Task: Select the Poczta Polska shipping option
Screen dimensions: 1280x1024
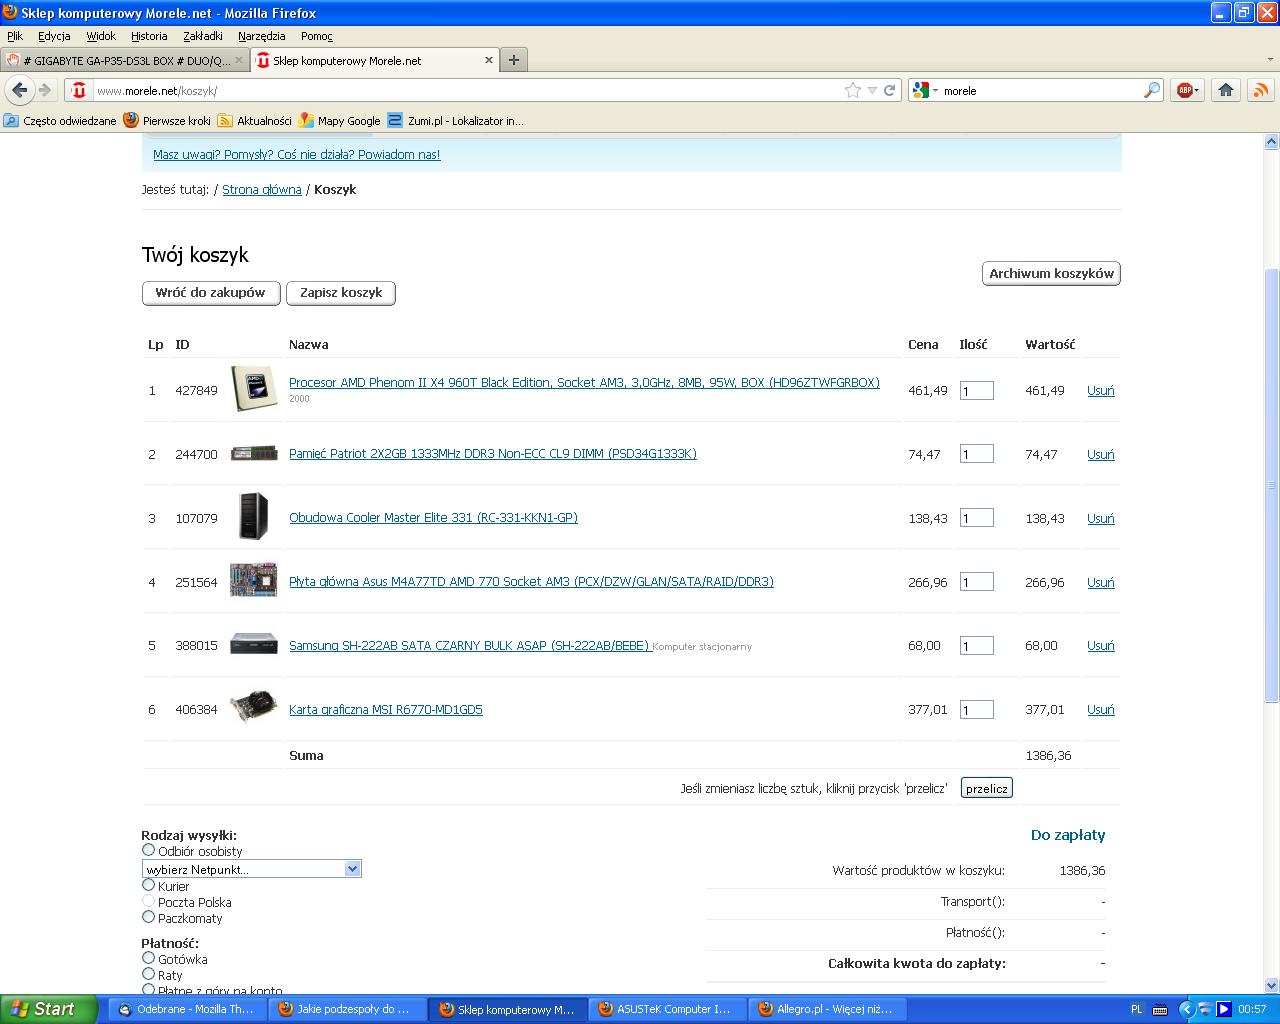Action: pos(149,901)
